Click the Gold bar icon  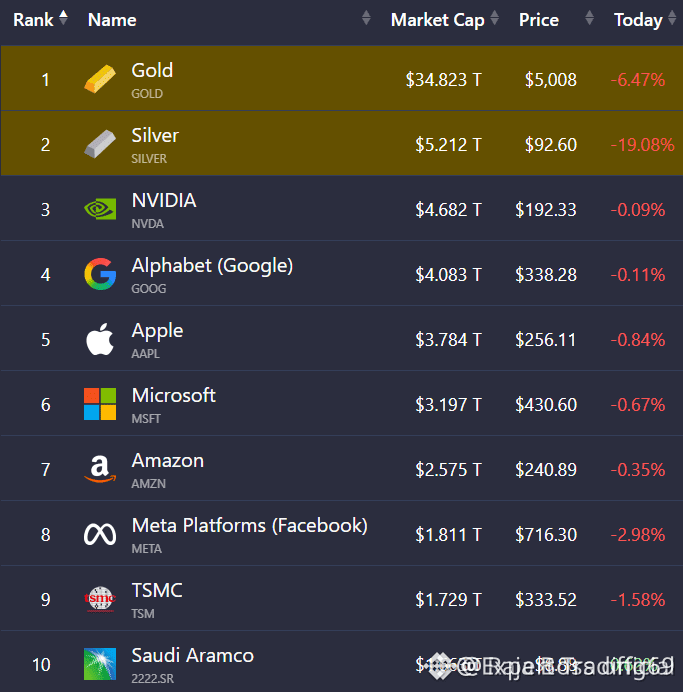coord(100,80)
